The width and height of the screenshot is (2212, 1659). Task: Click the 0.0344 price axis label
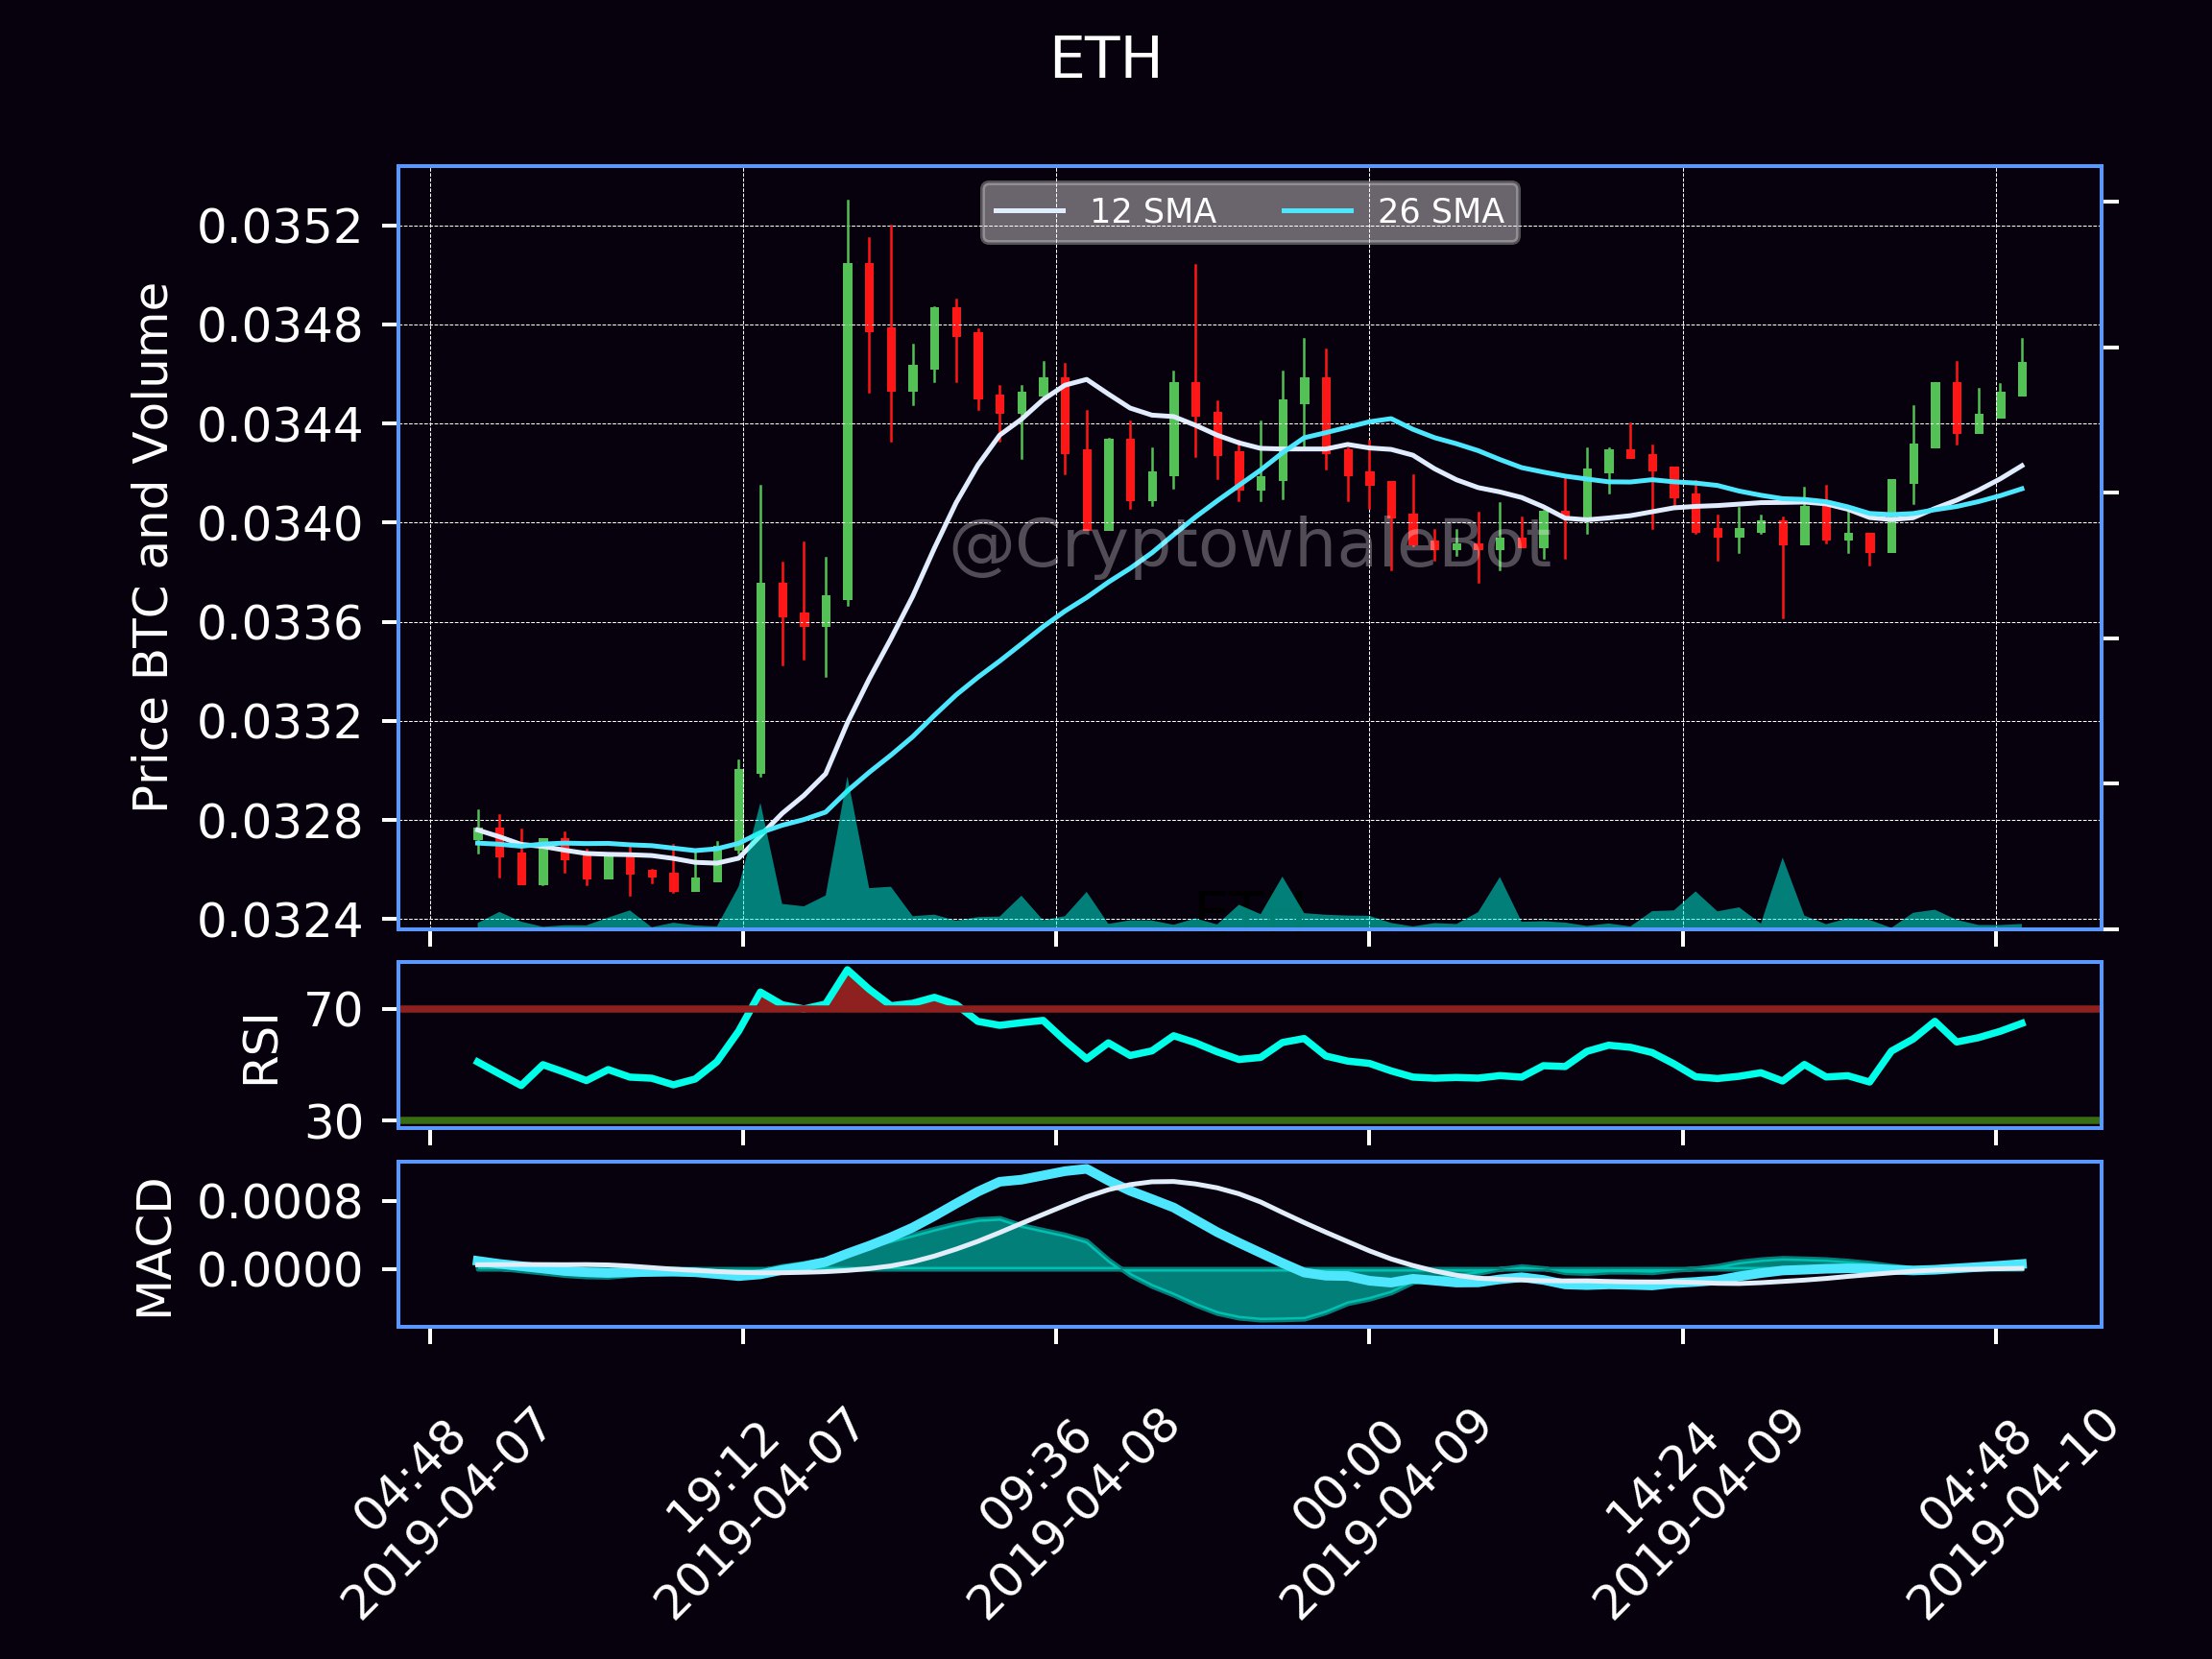pyautogui.click(x=279, y=425)
